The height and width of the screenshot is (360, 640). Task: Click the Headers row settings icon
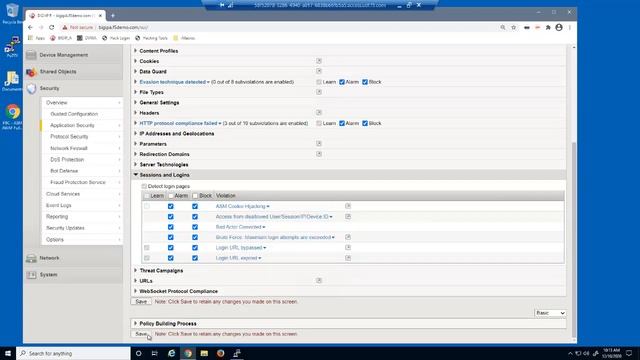pos(319,112)
